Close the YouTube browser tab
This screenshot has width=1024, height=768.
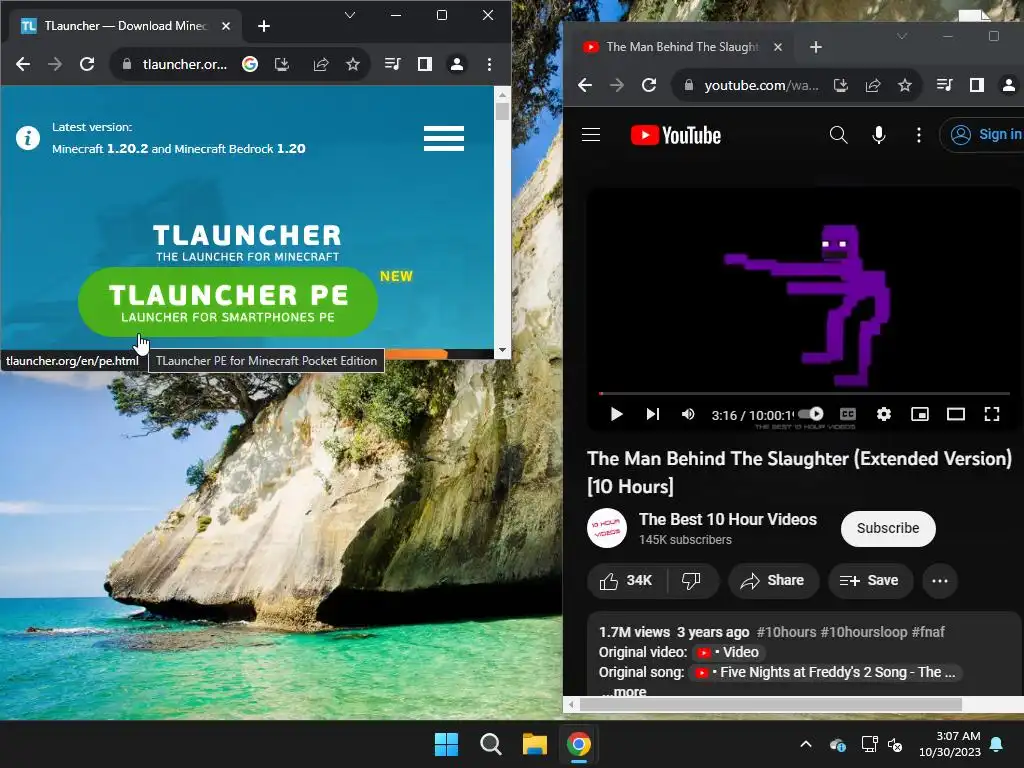[x=778, y=47]
